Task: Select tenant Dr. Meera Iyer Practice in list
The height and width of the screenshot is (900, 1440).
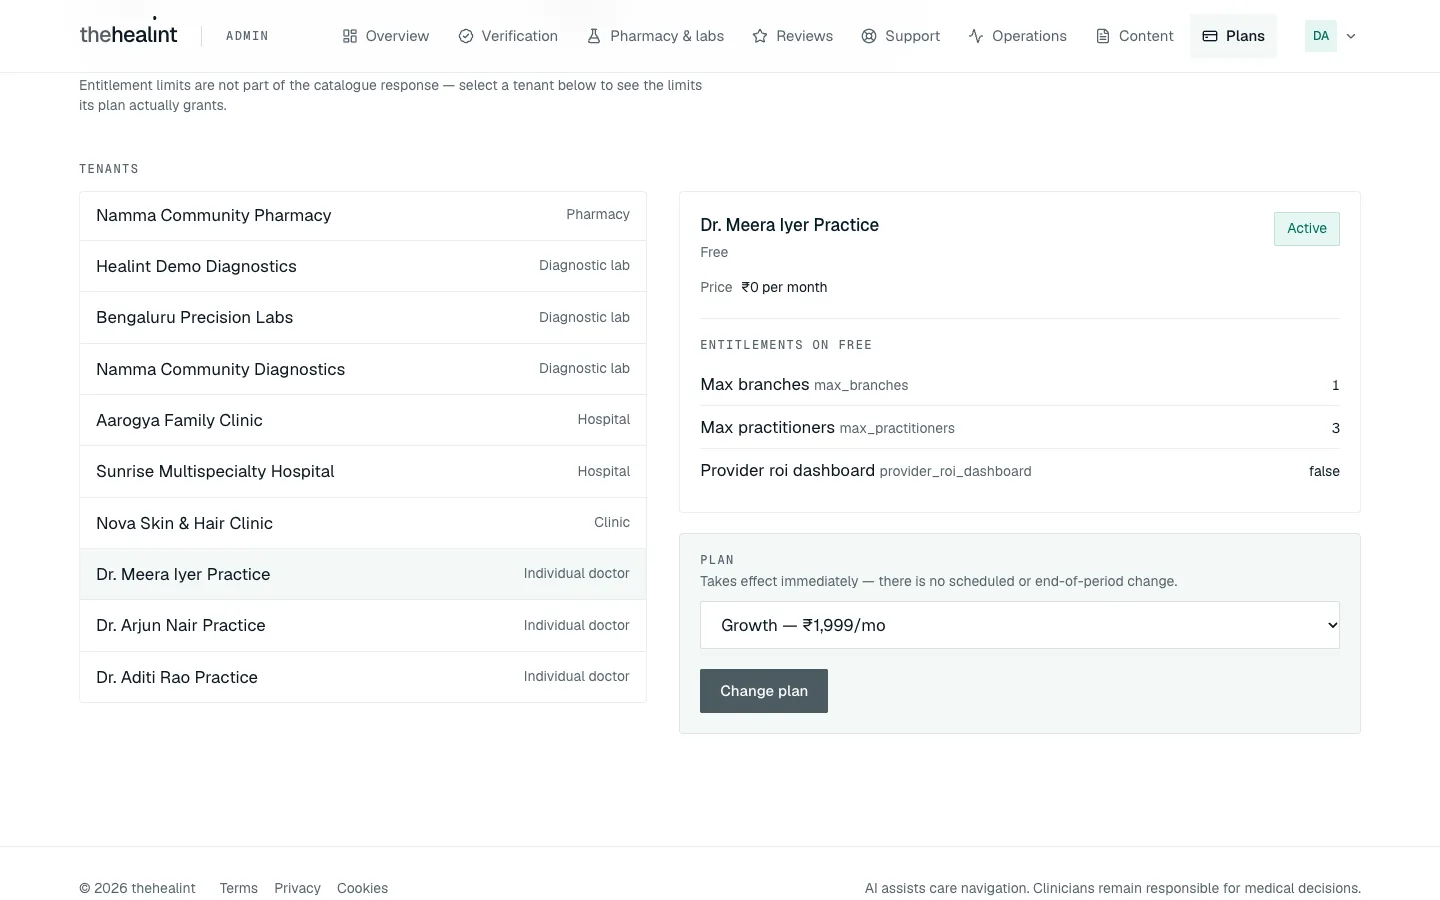Action: click(363, 574)
